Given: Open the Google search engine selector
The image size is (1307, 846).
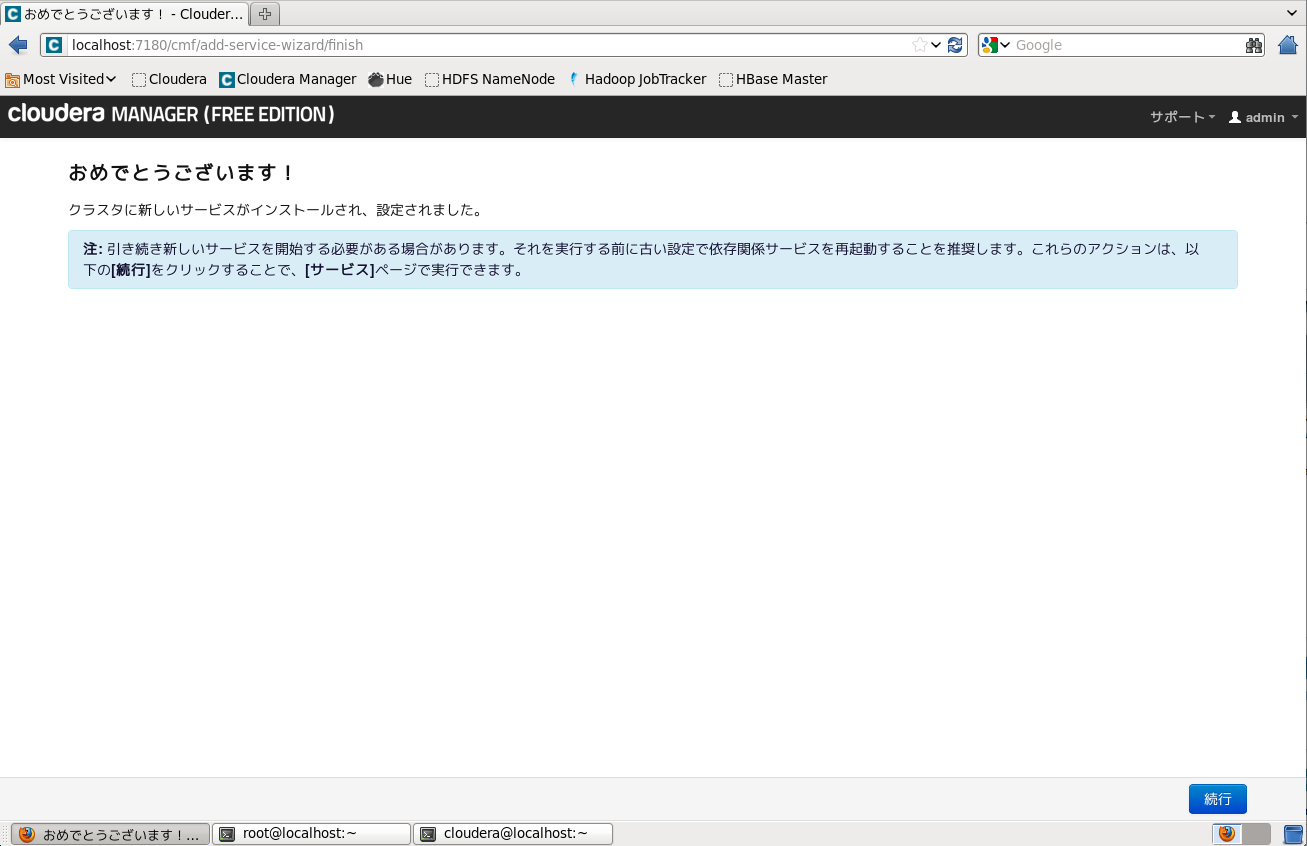Looking at the screenshot, I should coord(996,45).
